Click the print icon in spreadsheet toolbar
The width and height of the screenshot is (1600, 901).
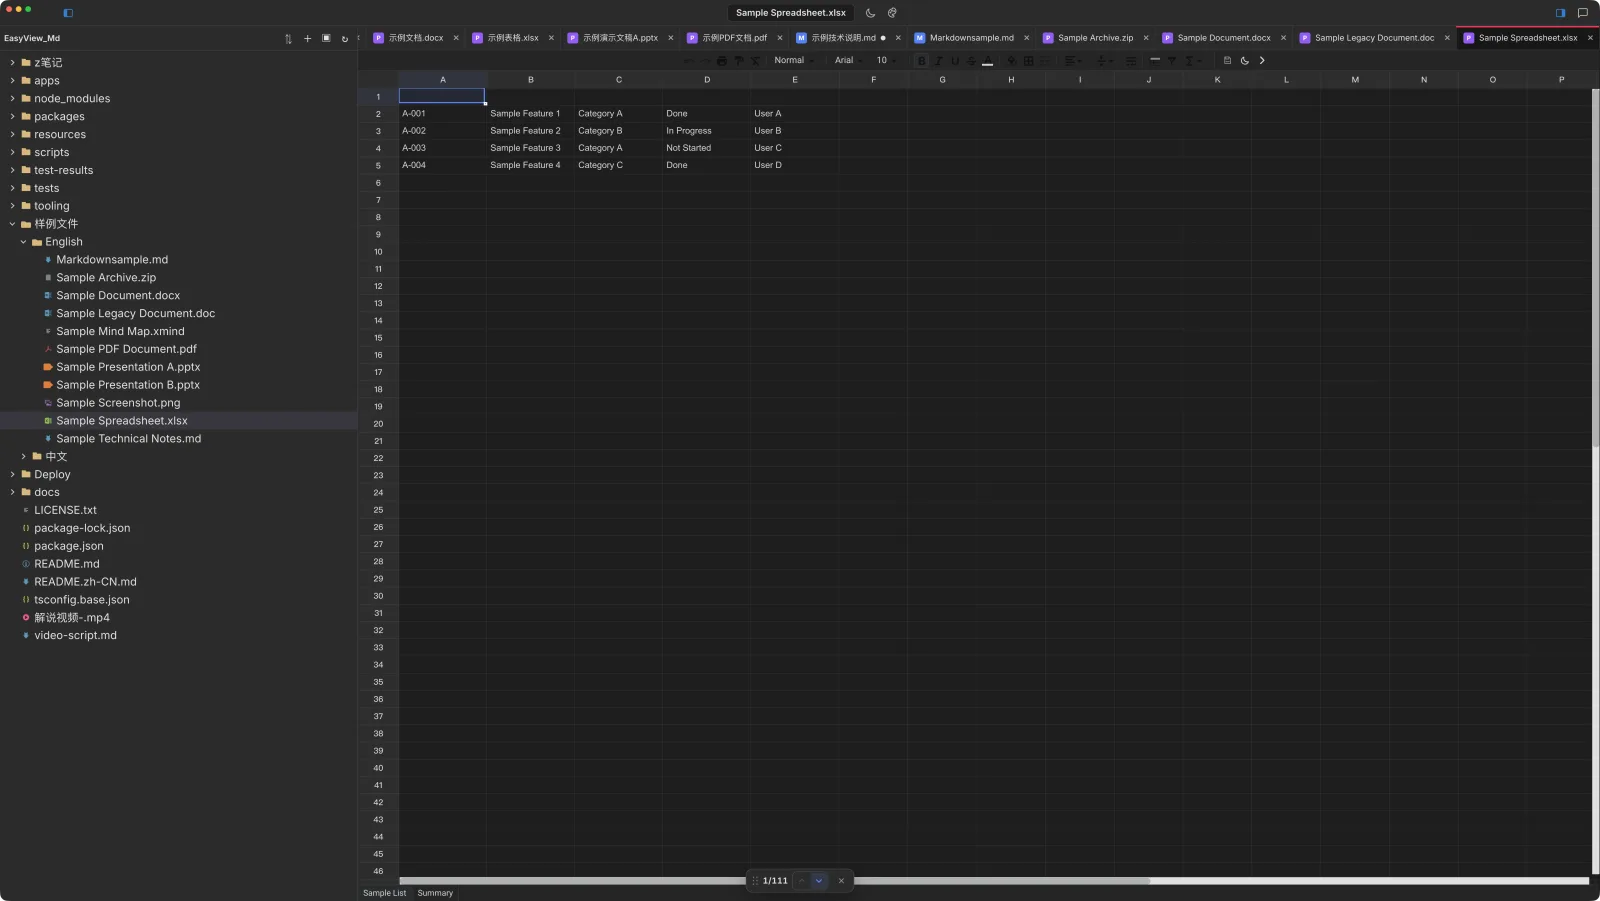tap(722, 61)
